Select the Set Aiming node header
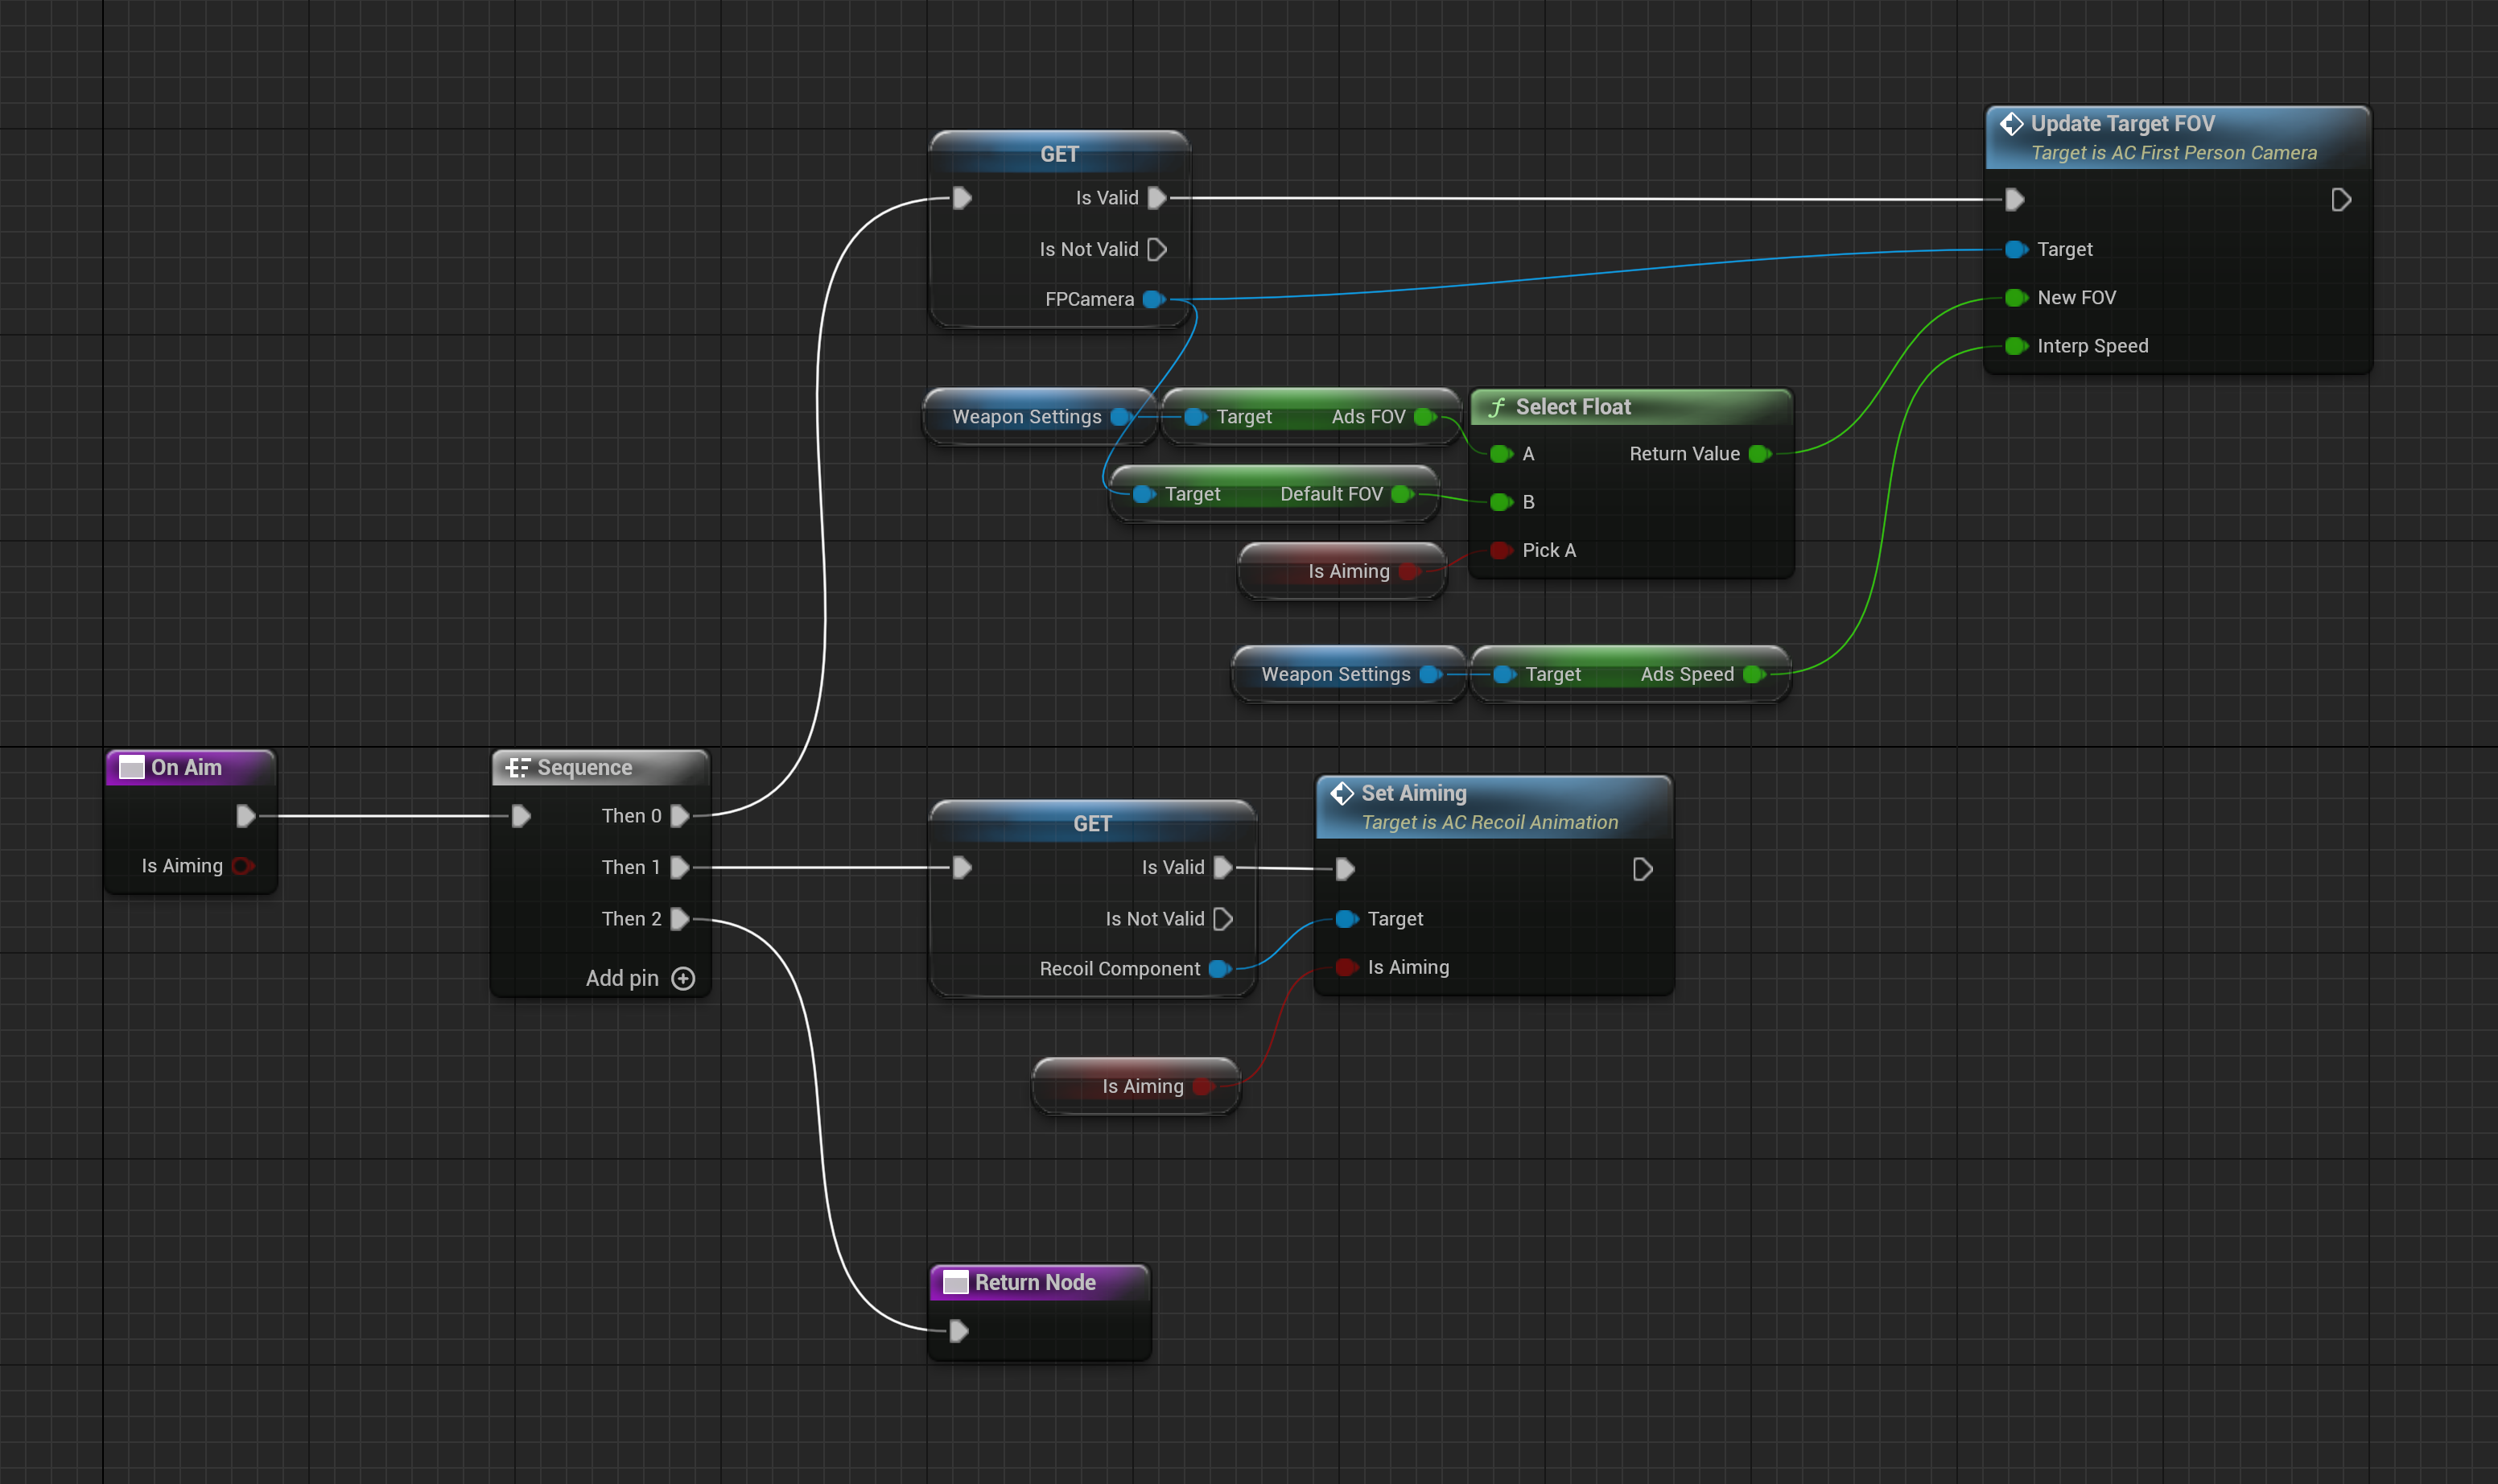Image resolution: width=2498 pixels, height=1484 pixels. [x=1494, y=807]
